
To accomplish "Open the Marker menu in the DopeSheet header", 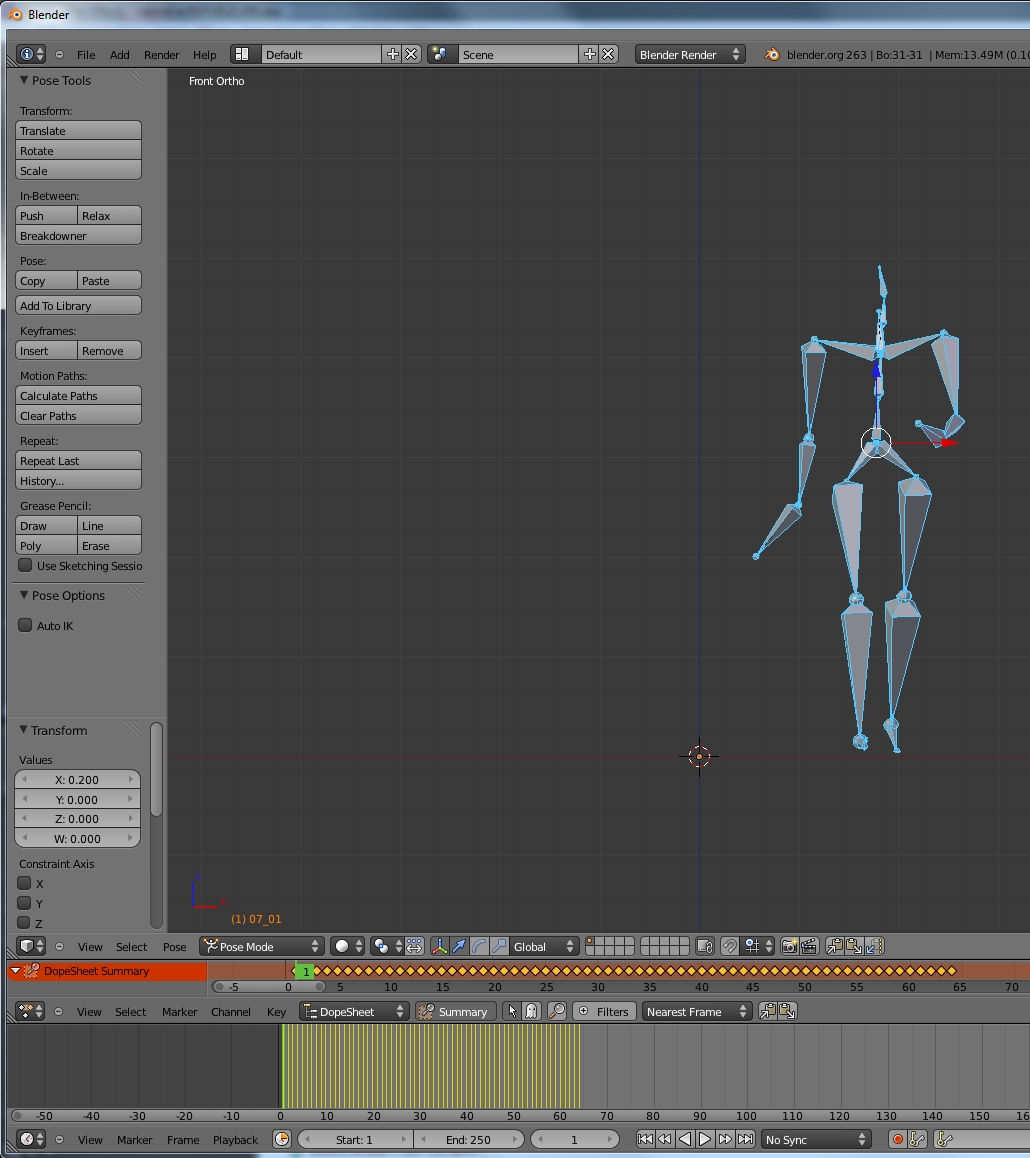I will 179,1011.
